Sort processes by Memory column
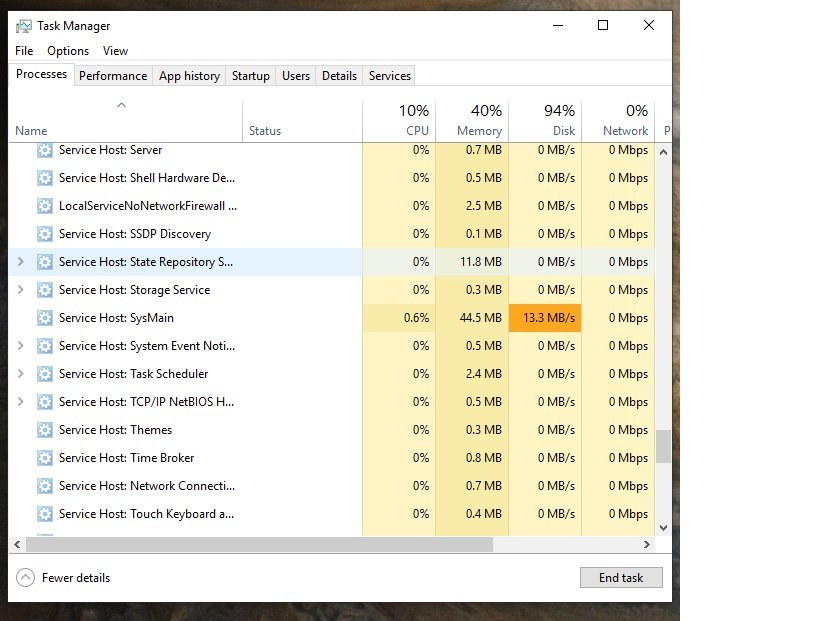This screenshot has width=819, height=621. (472, 121)
